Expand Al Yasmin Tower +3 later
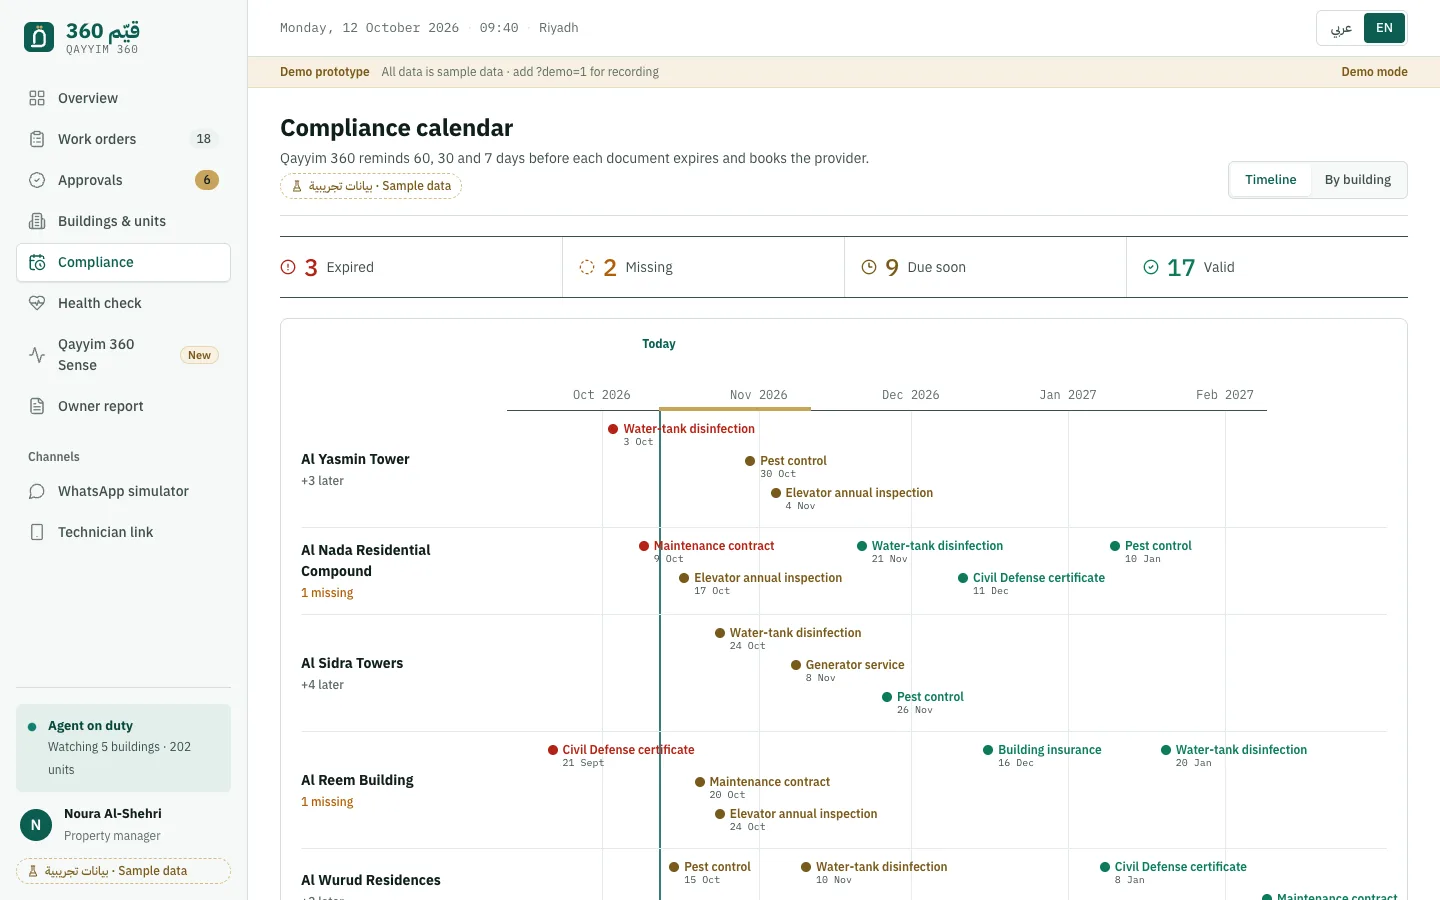 tap(322, 481)
